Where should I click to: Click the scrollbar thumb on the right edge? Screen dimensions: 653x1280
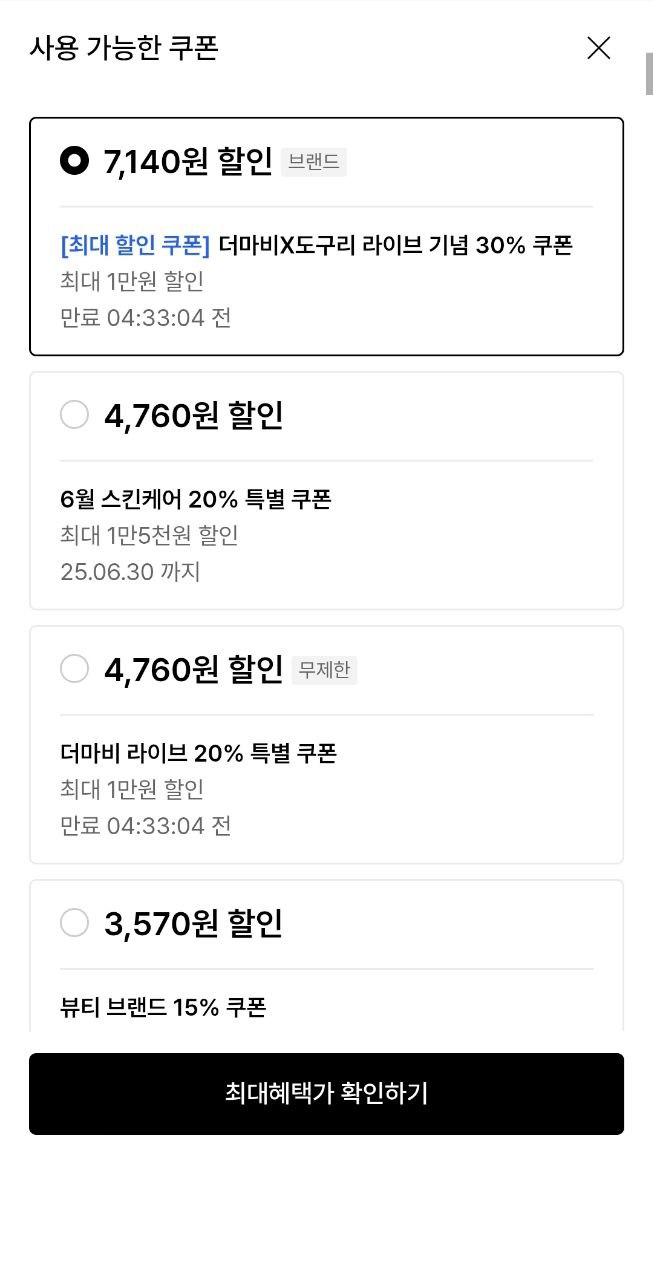[x=649, y=75]
